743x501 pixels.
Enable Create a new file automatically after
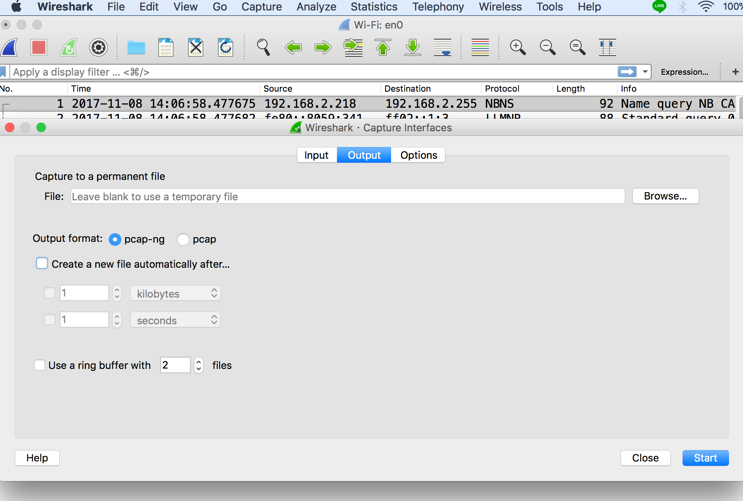click(42, 264)
